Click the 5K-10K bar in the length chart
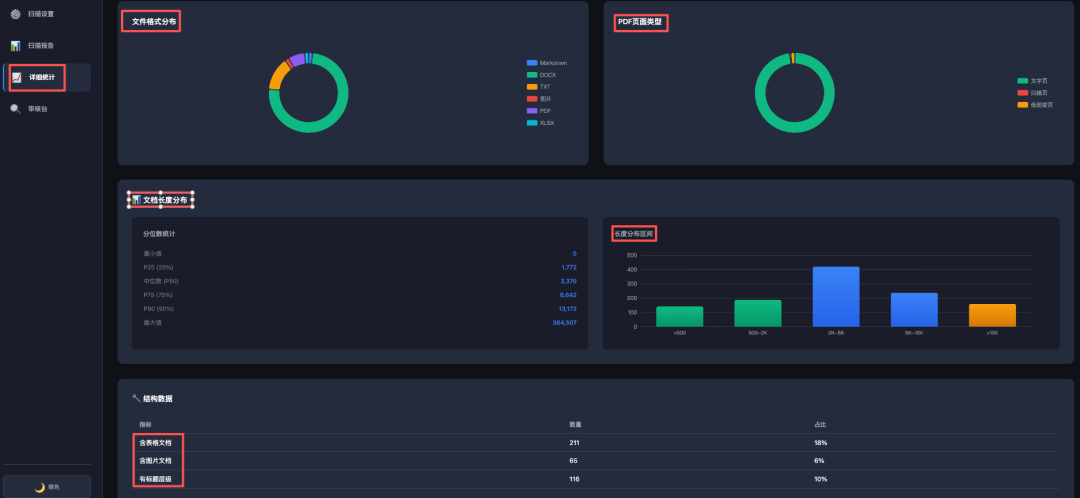1080x498 pixels. 914,310
